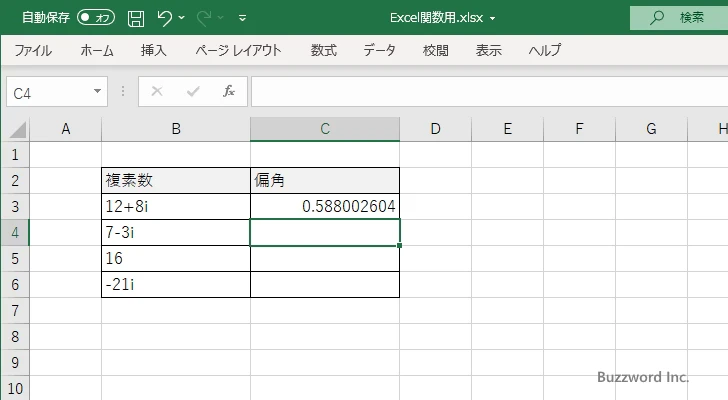Select cell containing 12+8i
Screen dimensions: 728x400
(176, 206)
